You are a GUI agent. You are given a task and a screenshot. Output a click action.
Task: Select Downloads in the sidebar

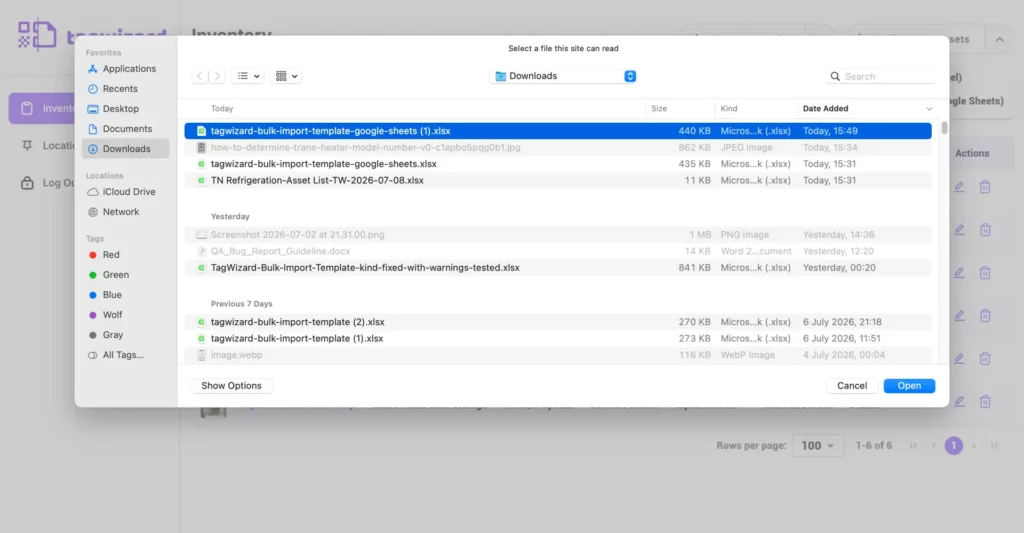(x=125, y=149)
